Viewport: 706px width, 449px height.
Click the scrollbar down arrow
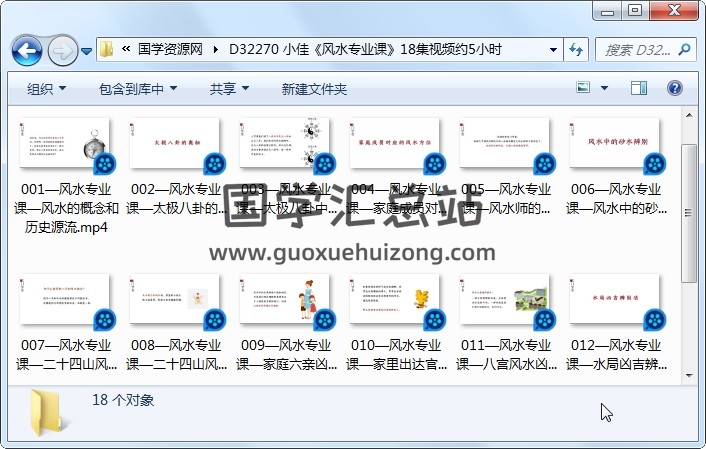point(689,375)
